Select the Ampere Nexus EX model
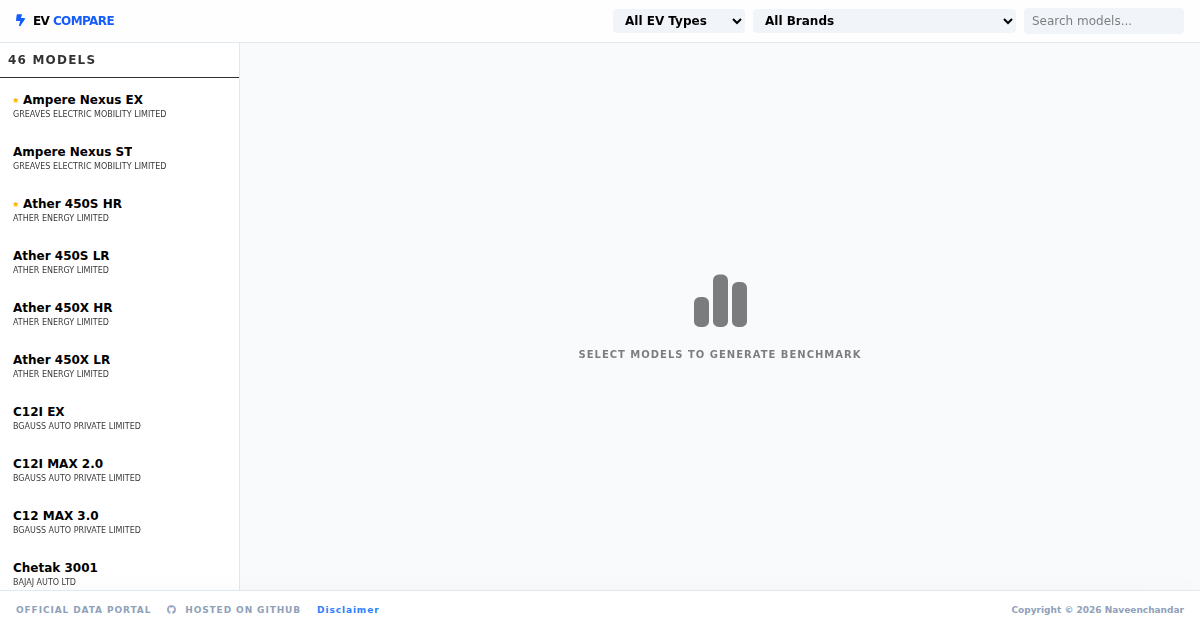The width and height of the screenshot is (1200, 630). tap(83, 100)
